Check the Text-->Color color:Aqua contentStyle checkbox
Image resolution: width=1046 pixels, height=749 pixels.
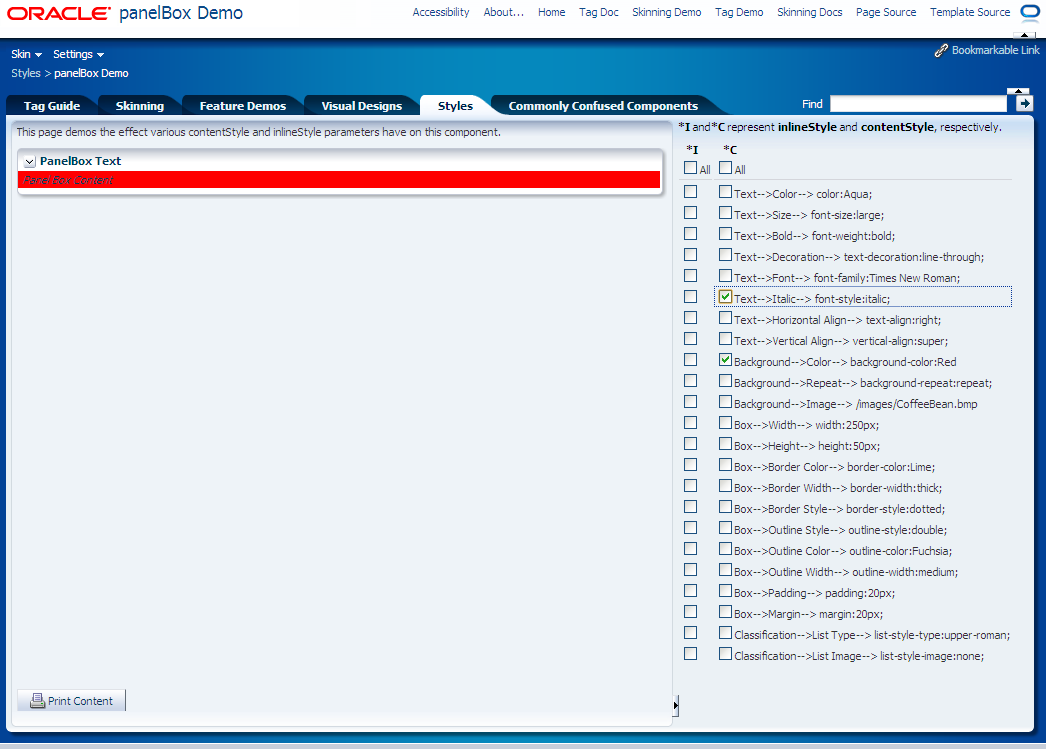(725, 191)
